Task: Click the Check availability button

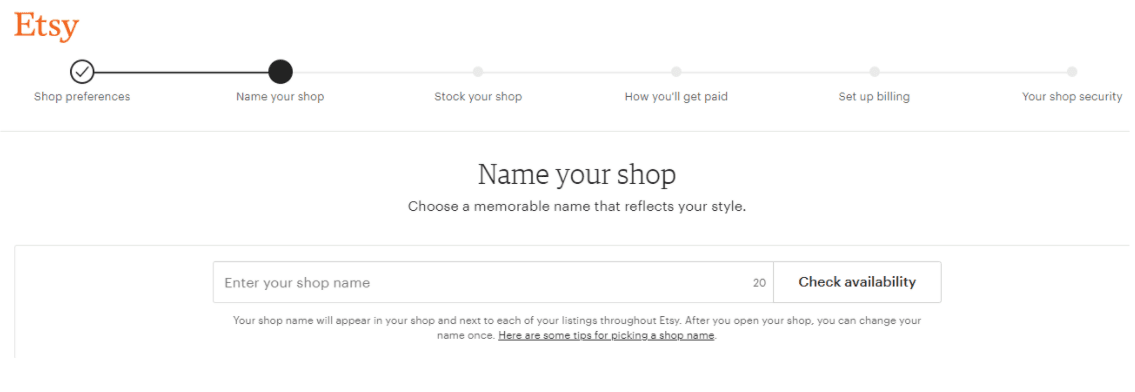Action: (x=857, y=282)
